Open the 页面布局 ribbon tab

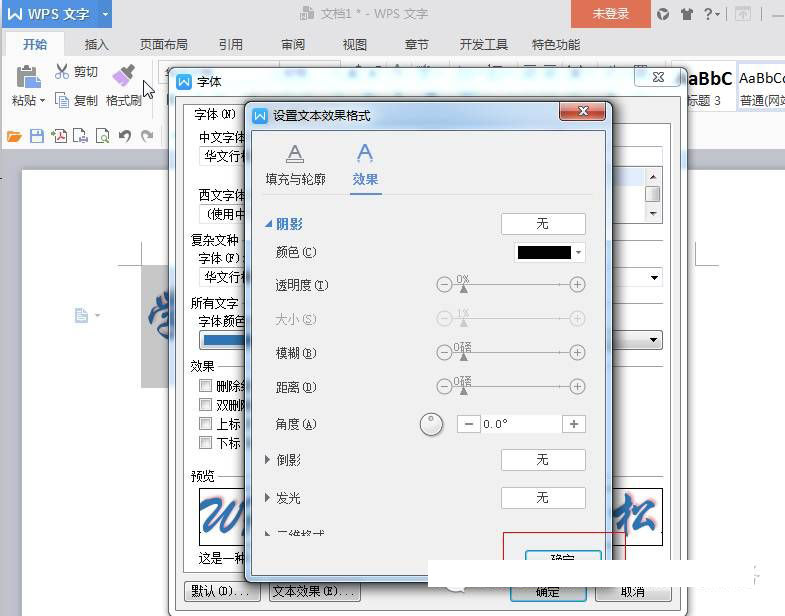pyautogui.click(x=164, y=45)
